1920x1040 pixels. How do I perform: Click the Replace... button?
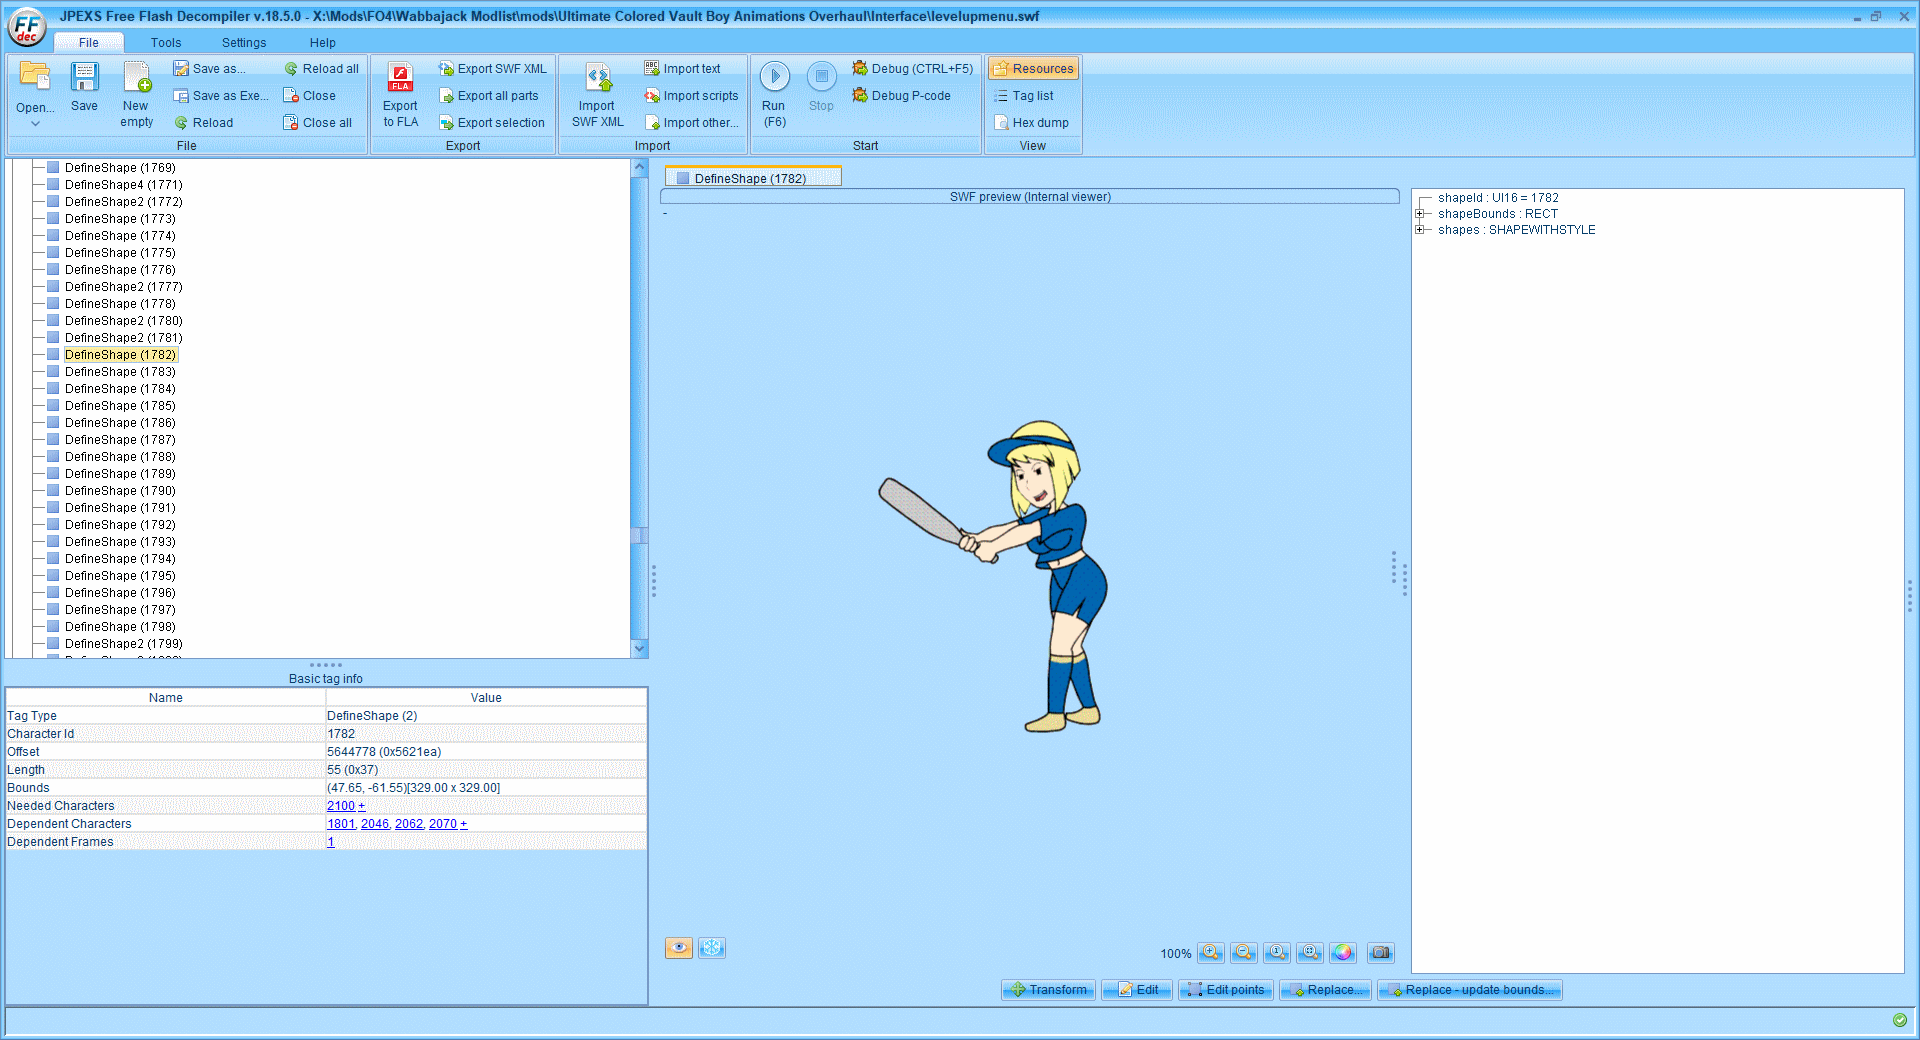[x=1325, y=990]
